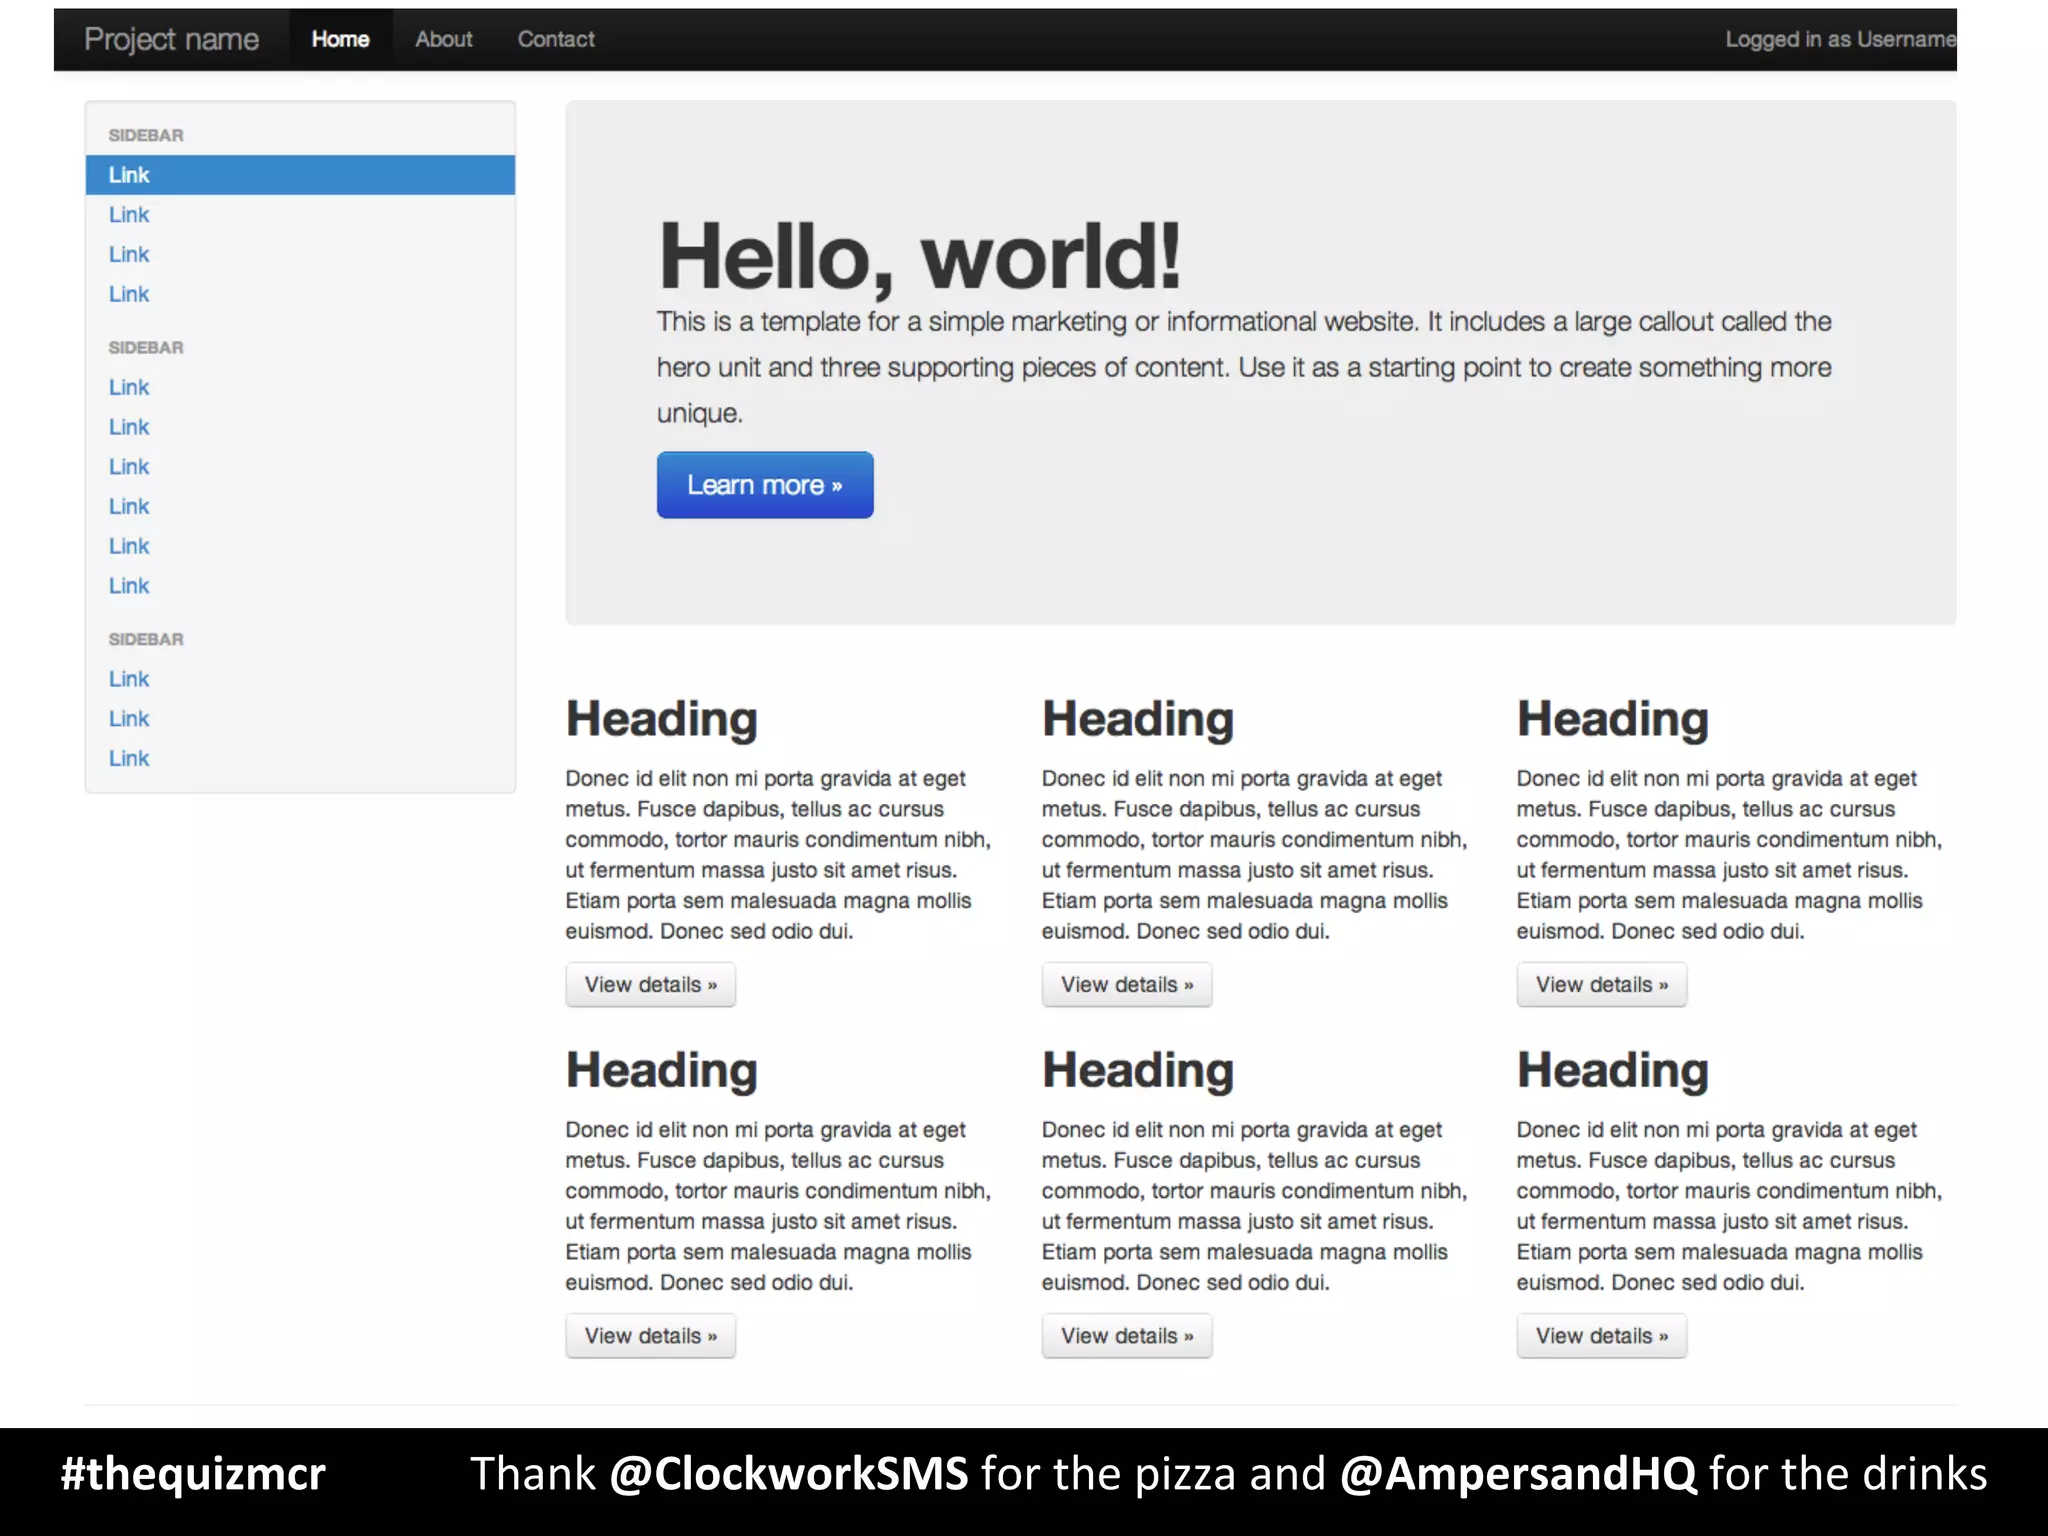
Task: Click View details under bottom-left Heading
Action: point(650,1336)
